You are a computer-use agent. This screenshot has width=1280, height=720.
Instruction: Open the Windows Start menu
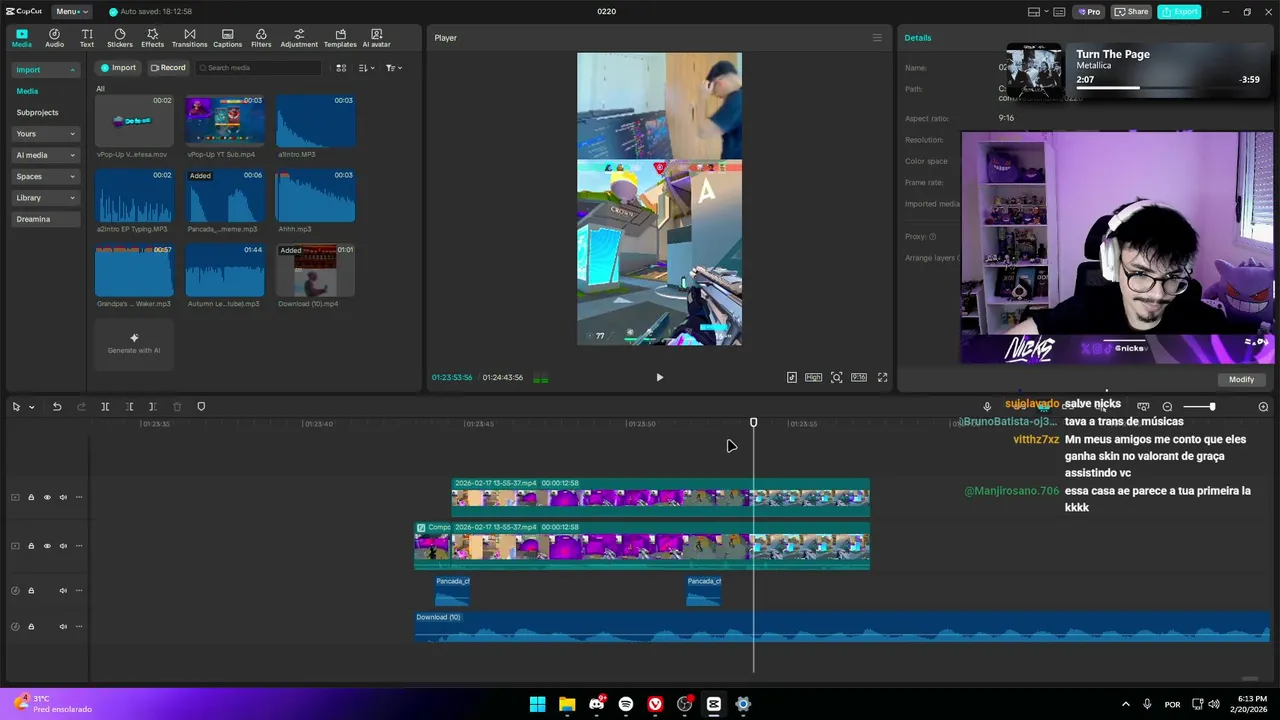pos(537,704)
